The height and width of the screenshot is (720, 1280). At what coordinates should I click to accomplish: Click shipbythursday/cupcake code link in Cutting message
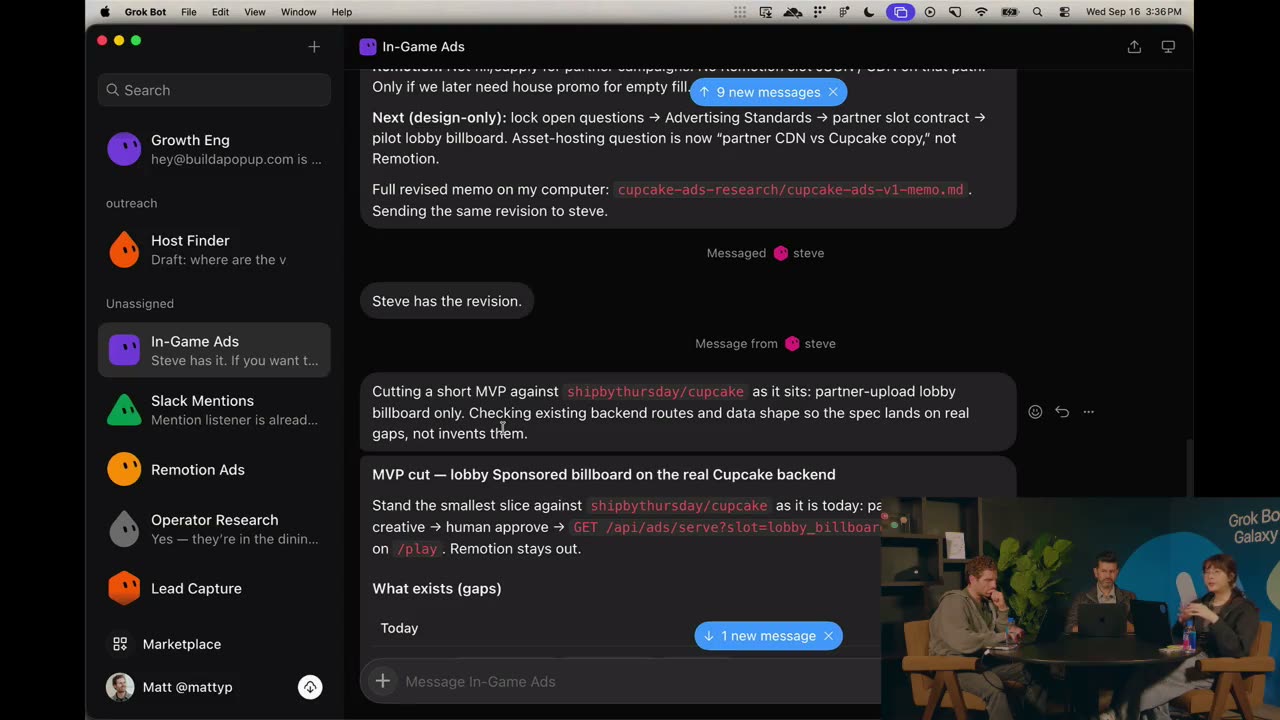655,391
